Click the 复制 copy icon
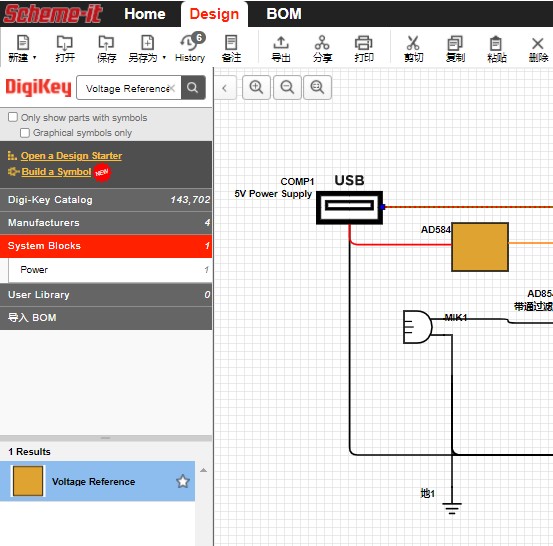This screenshot has width=553, height=546. (x=455, y=43)
